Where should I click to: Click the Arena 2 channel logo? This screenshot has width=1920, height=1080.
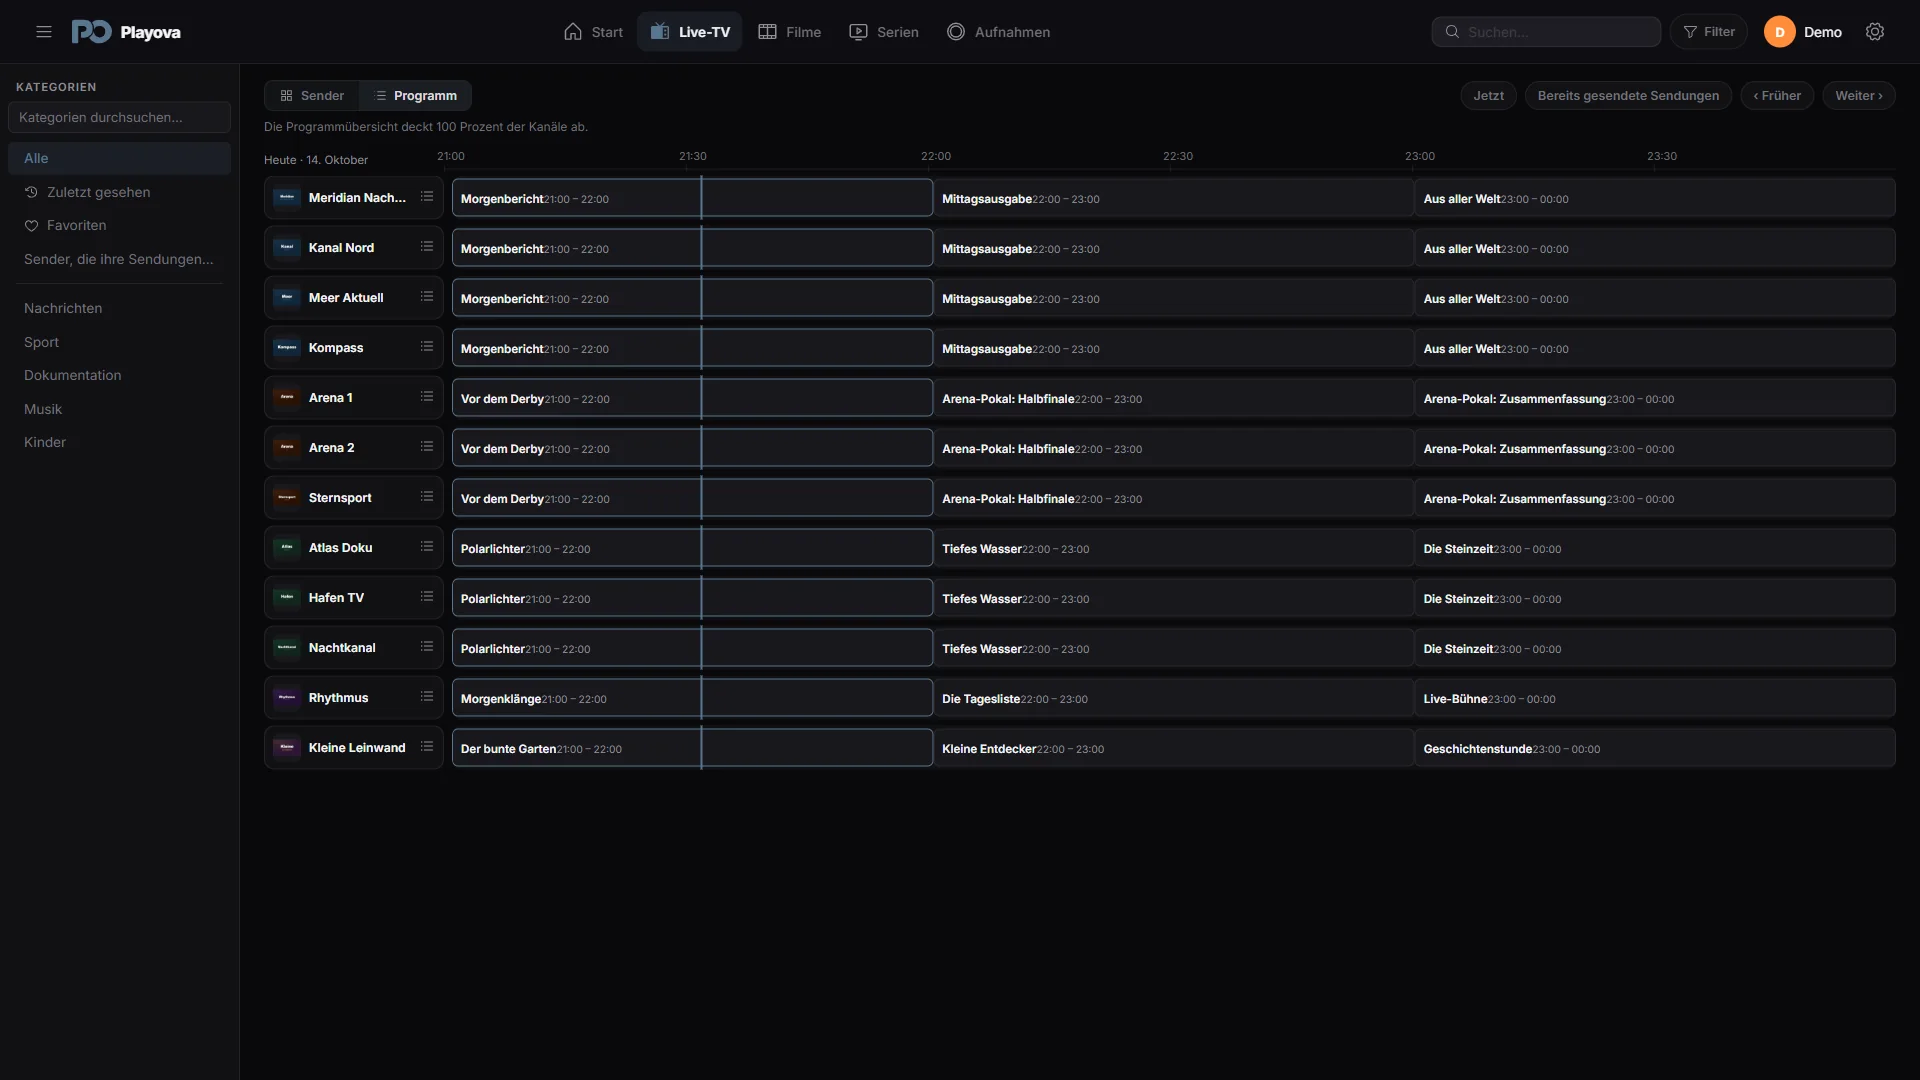point(287,447)
